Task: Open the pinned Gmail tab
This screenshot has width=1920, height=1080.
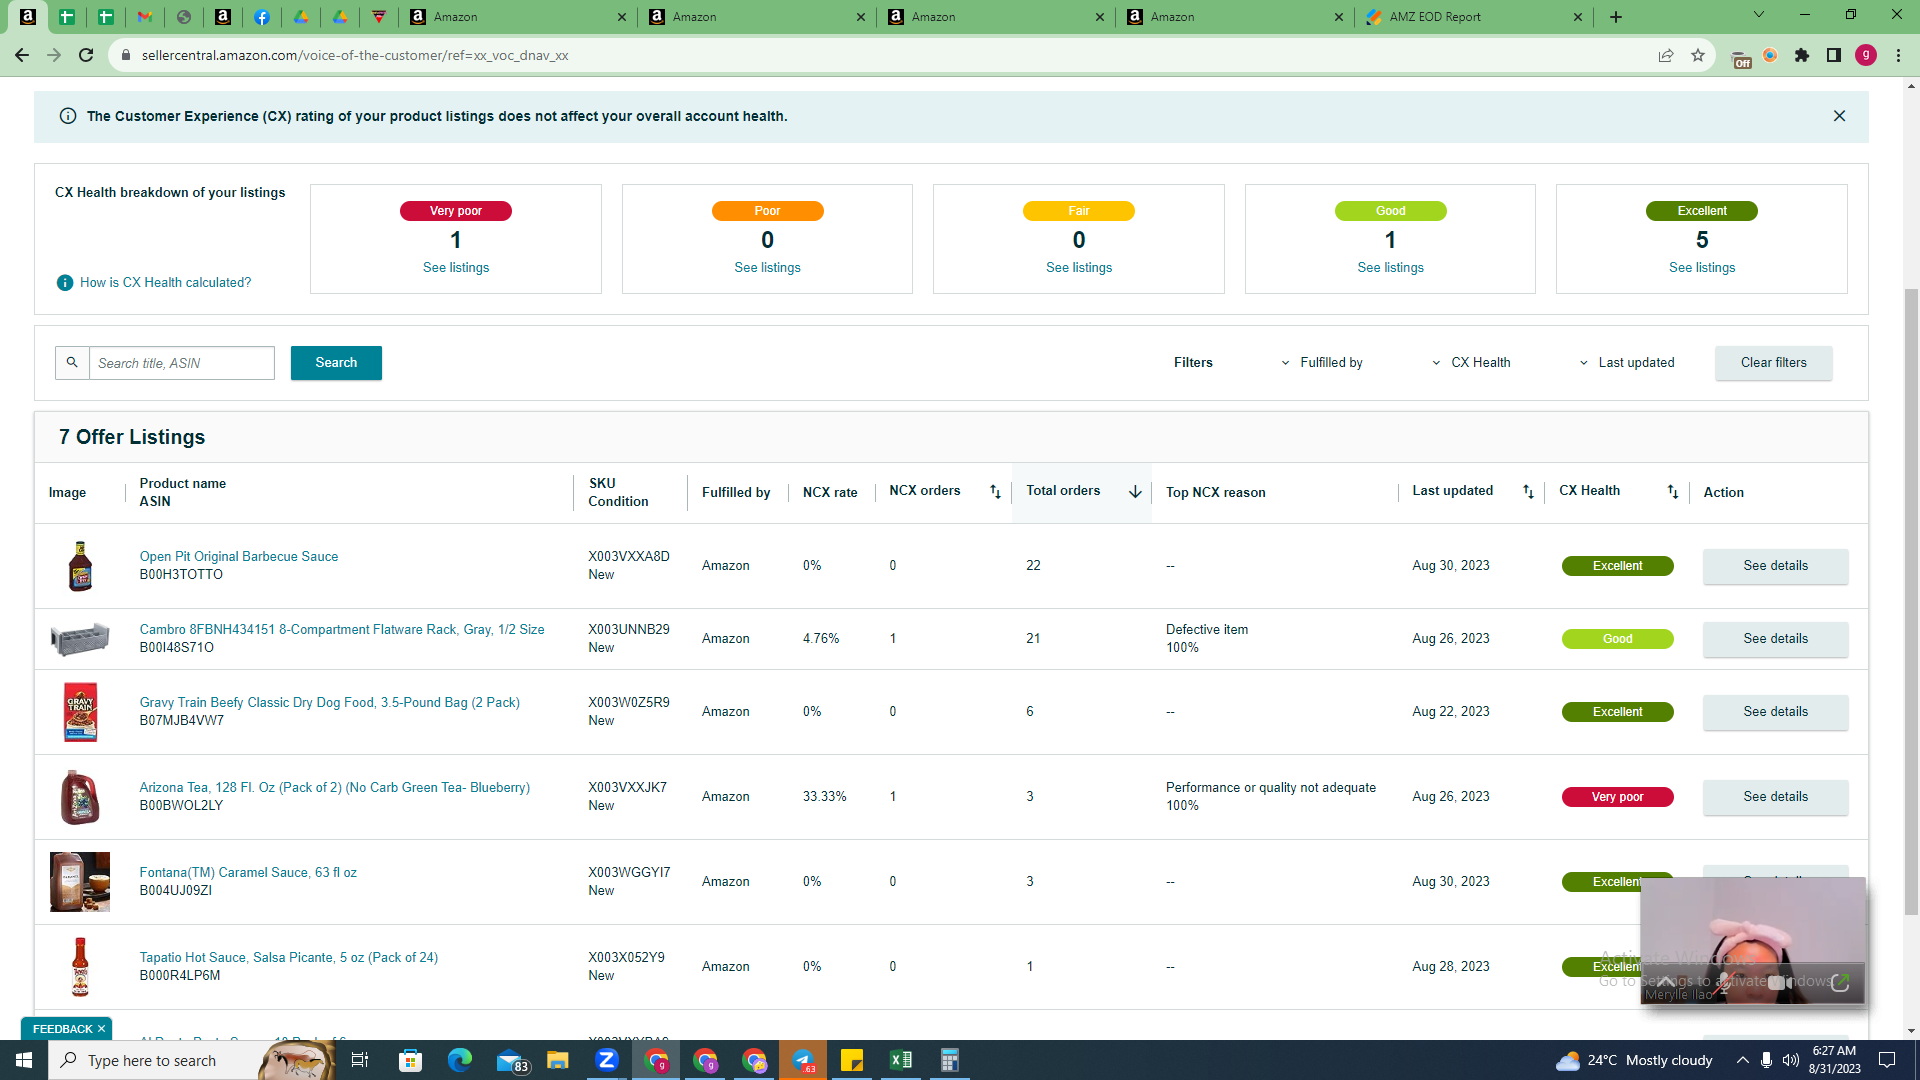Action: [145, 17]
